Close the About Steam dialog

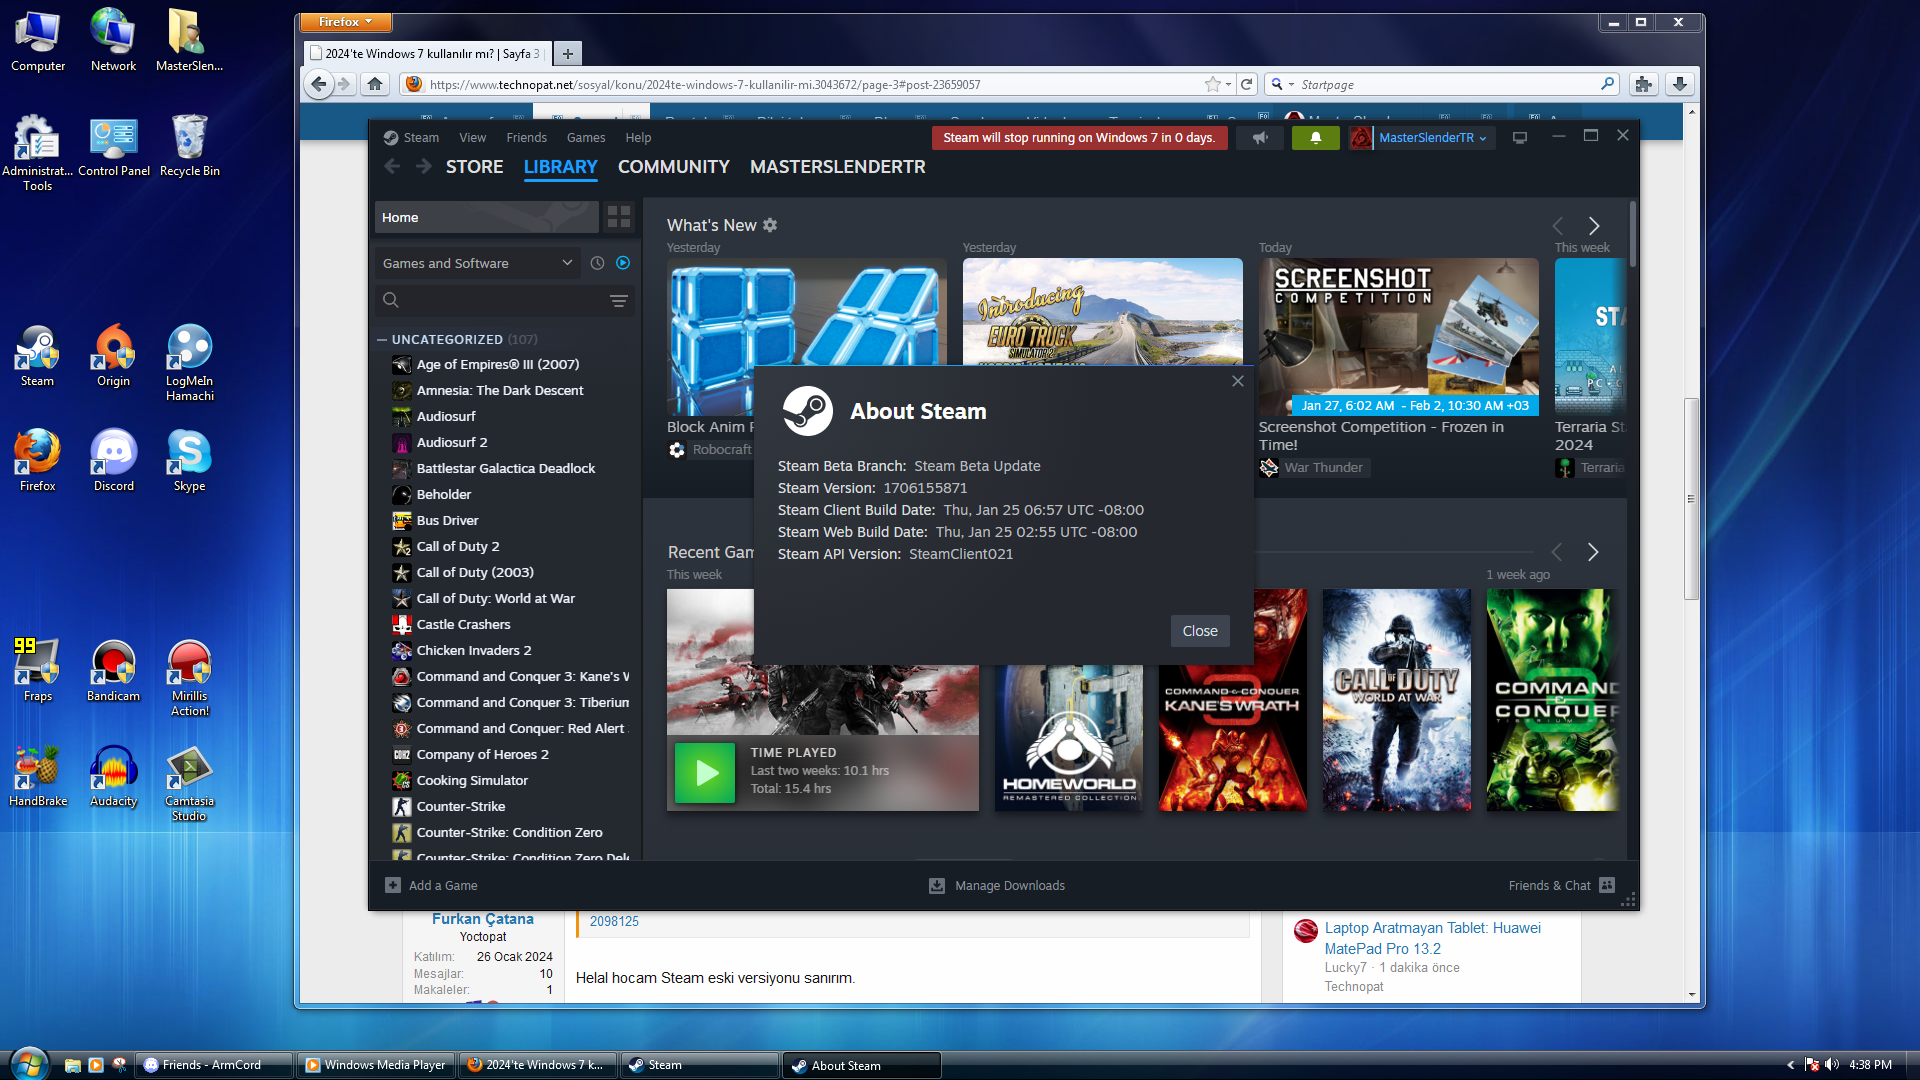click(x=1199, y=631)
